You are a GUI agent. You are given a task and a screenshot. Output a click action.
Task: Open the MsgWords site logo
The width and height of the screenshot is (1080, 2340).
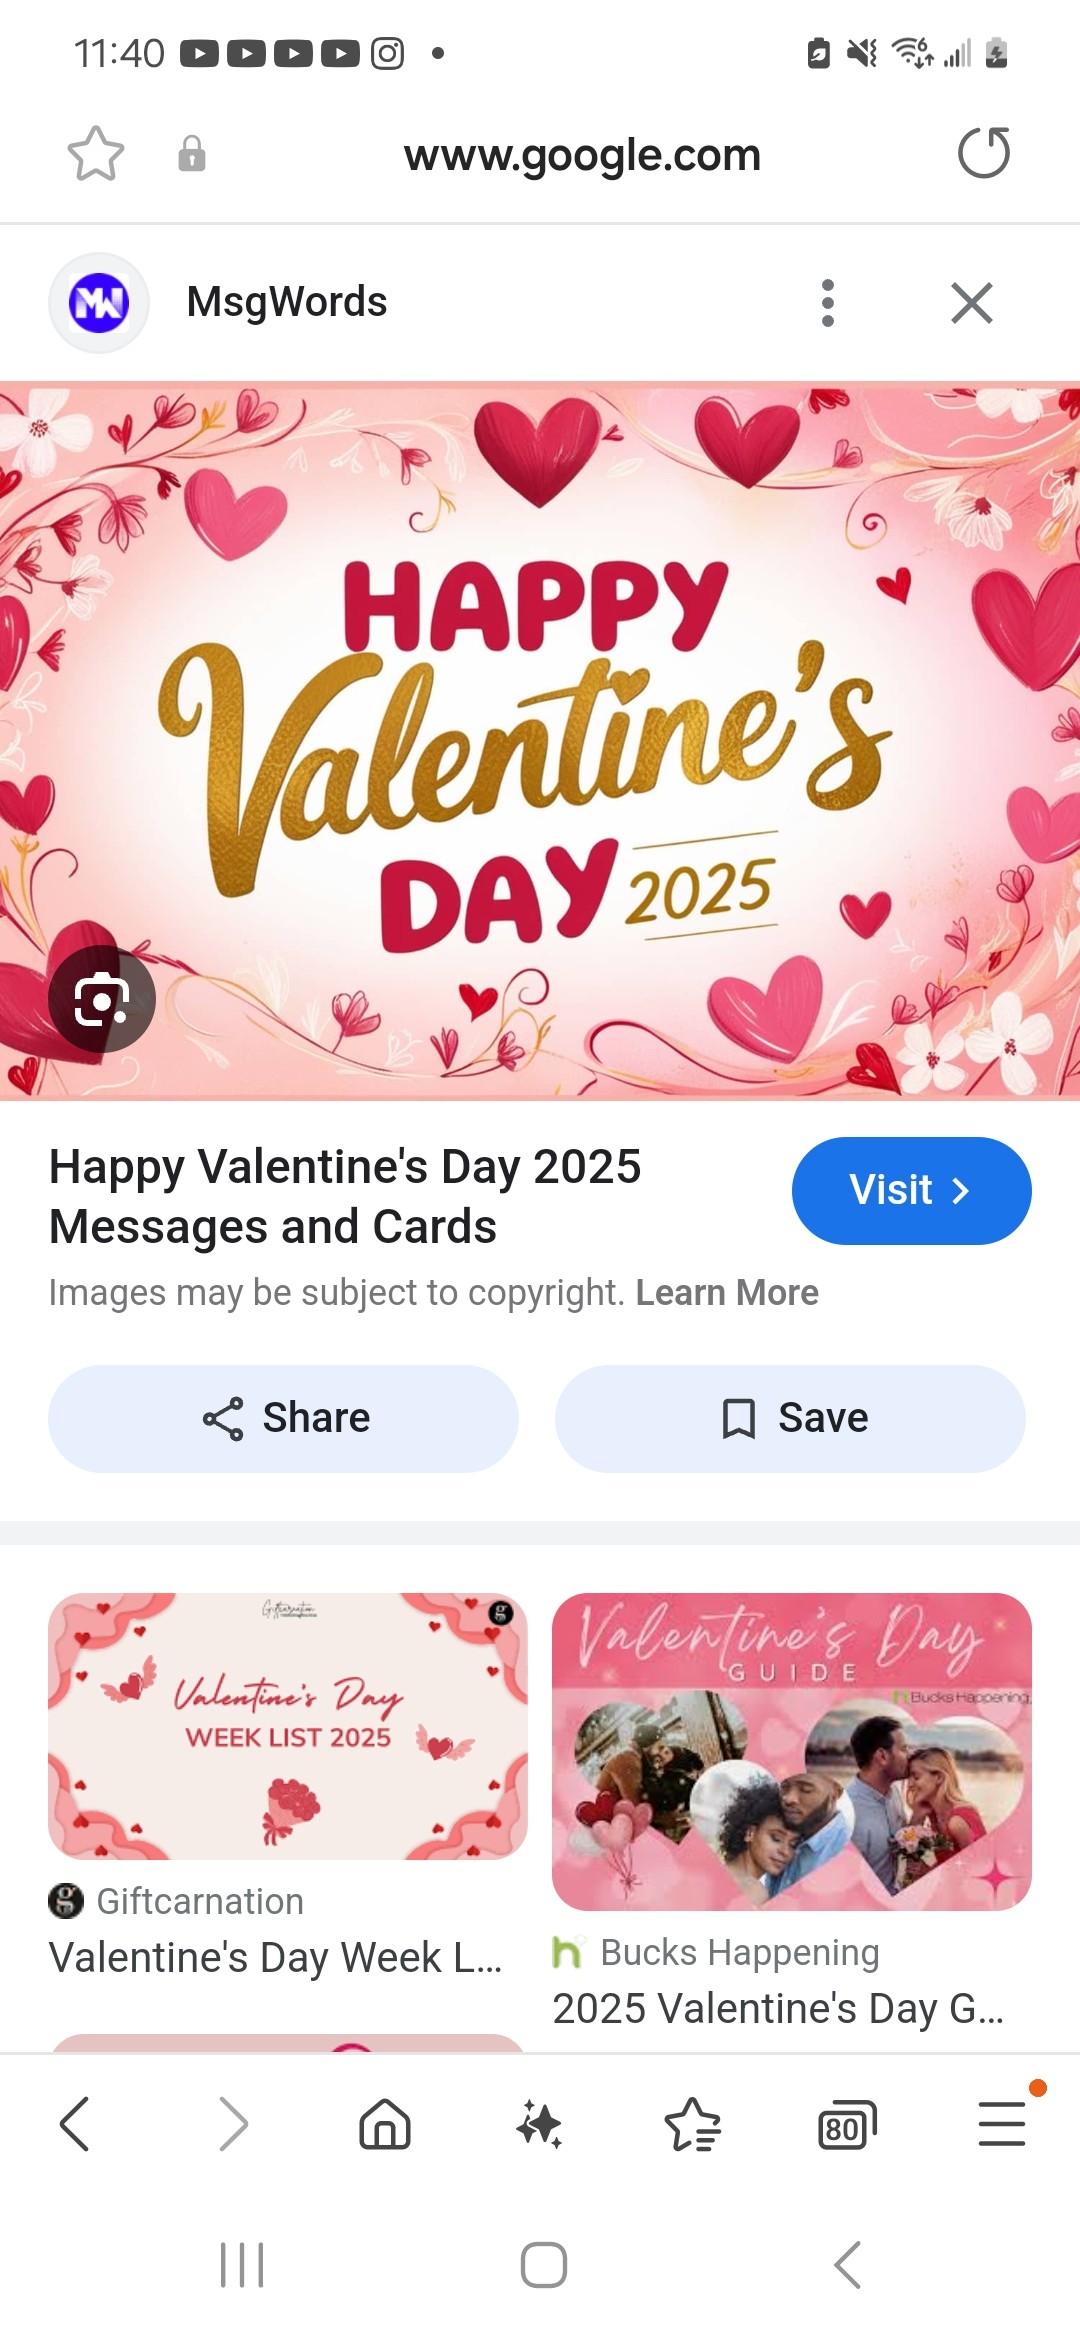[x=99, y=302]
